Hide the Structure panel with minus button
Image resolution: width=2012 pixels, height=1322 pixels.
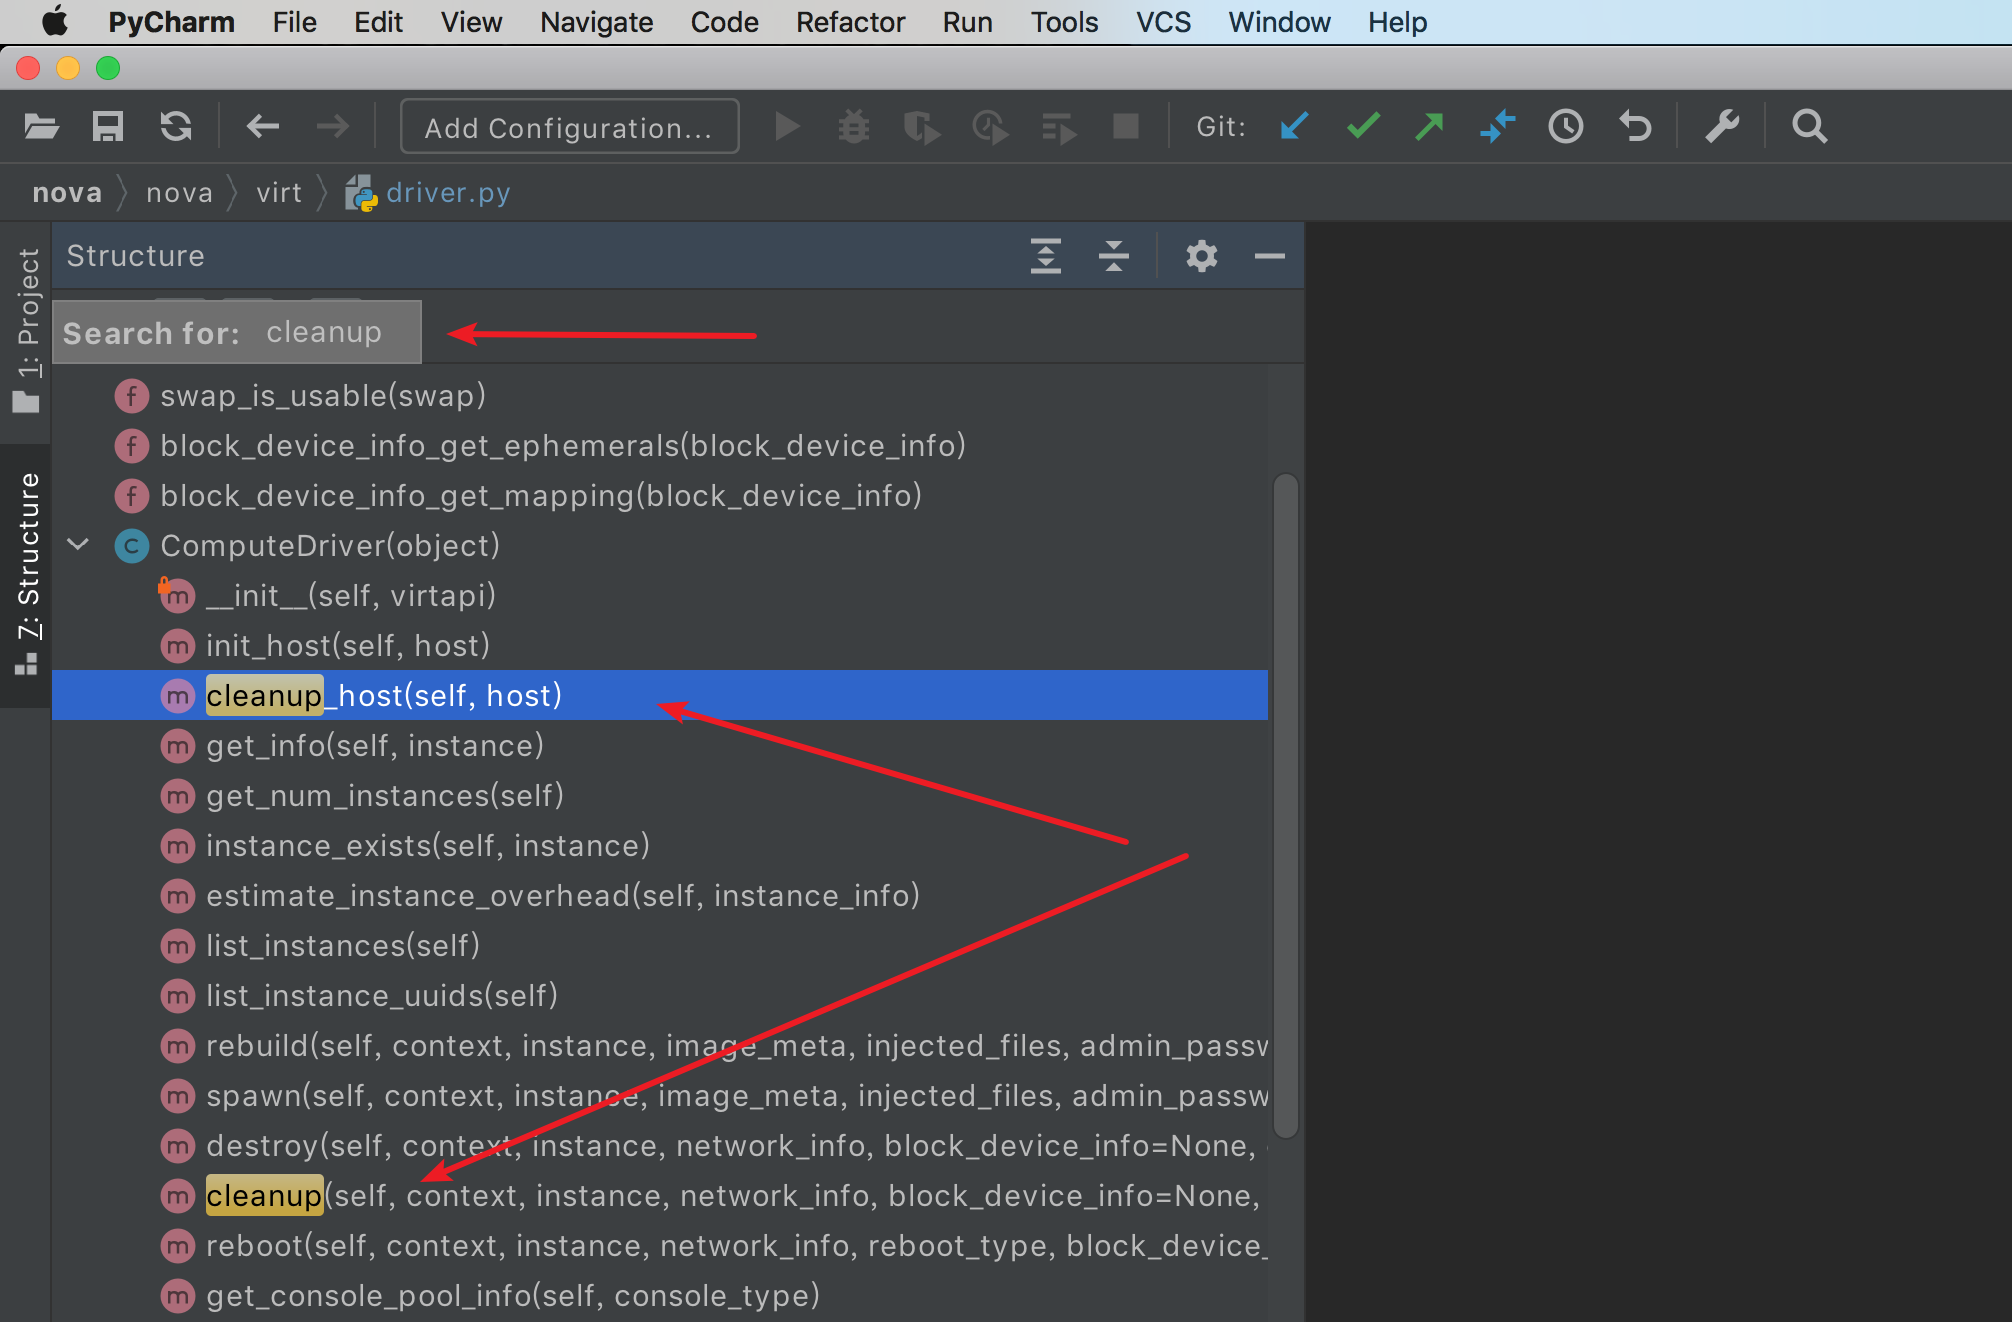pos(1269,257)
